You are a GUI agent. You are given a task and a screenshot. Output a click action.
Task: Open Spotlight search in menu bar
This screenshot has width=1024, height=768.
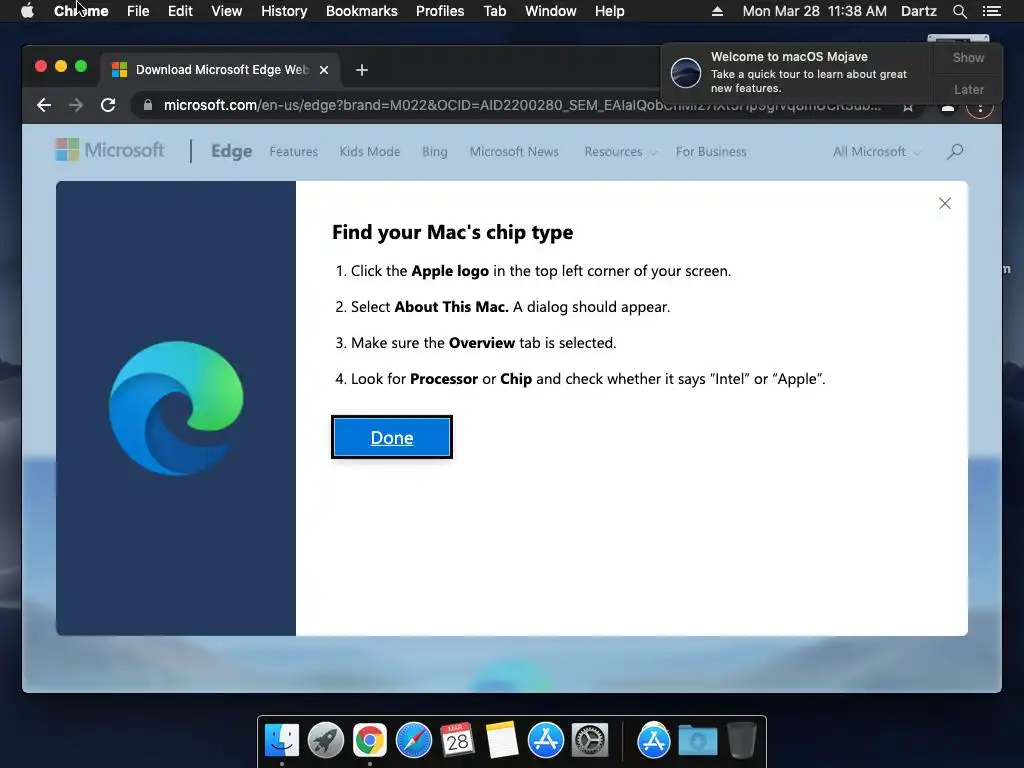click(x=960, y=11)
